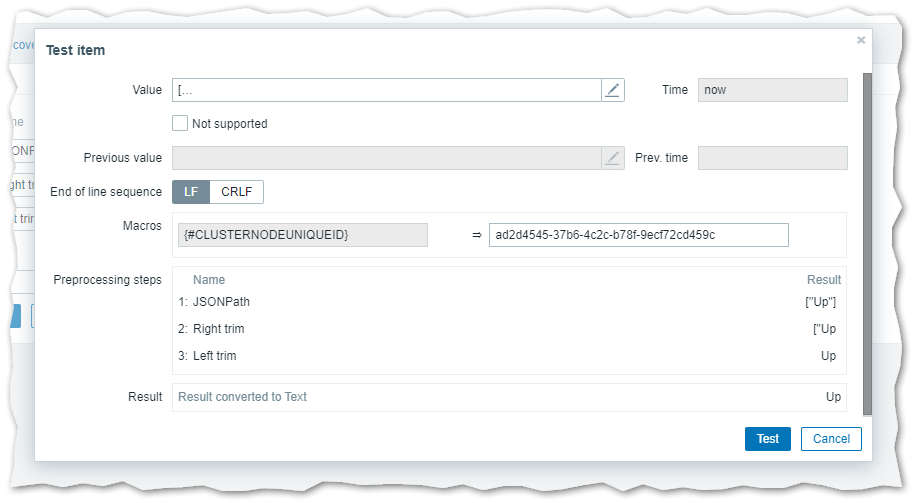Select the Left trim preprocessing step
914x503 pixels.
coord(214,356)
